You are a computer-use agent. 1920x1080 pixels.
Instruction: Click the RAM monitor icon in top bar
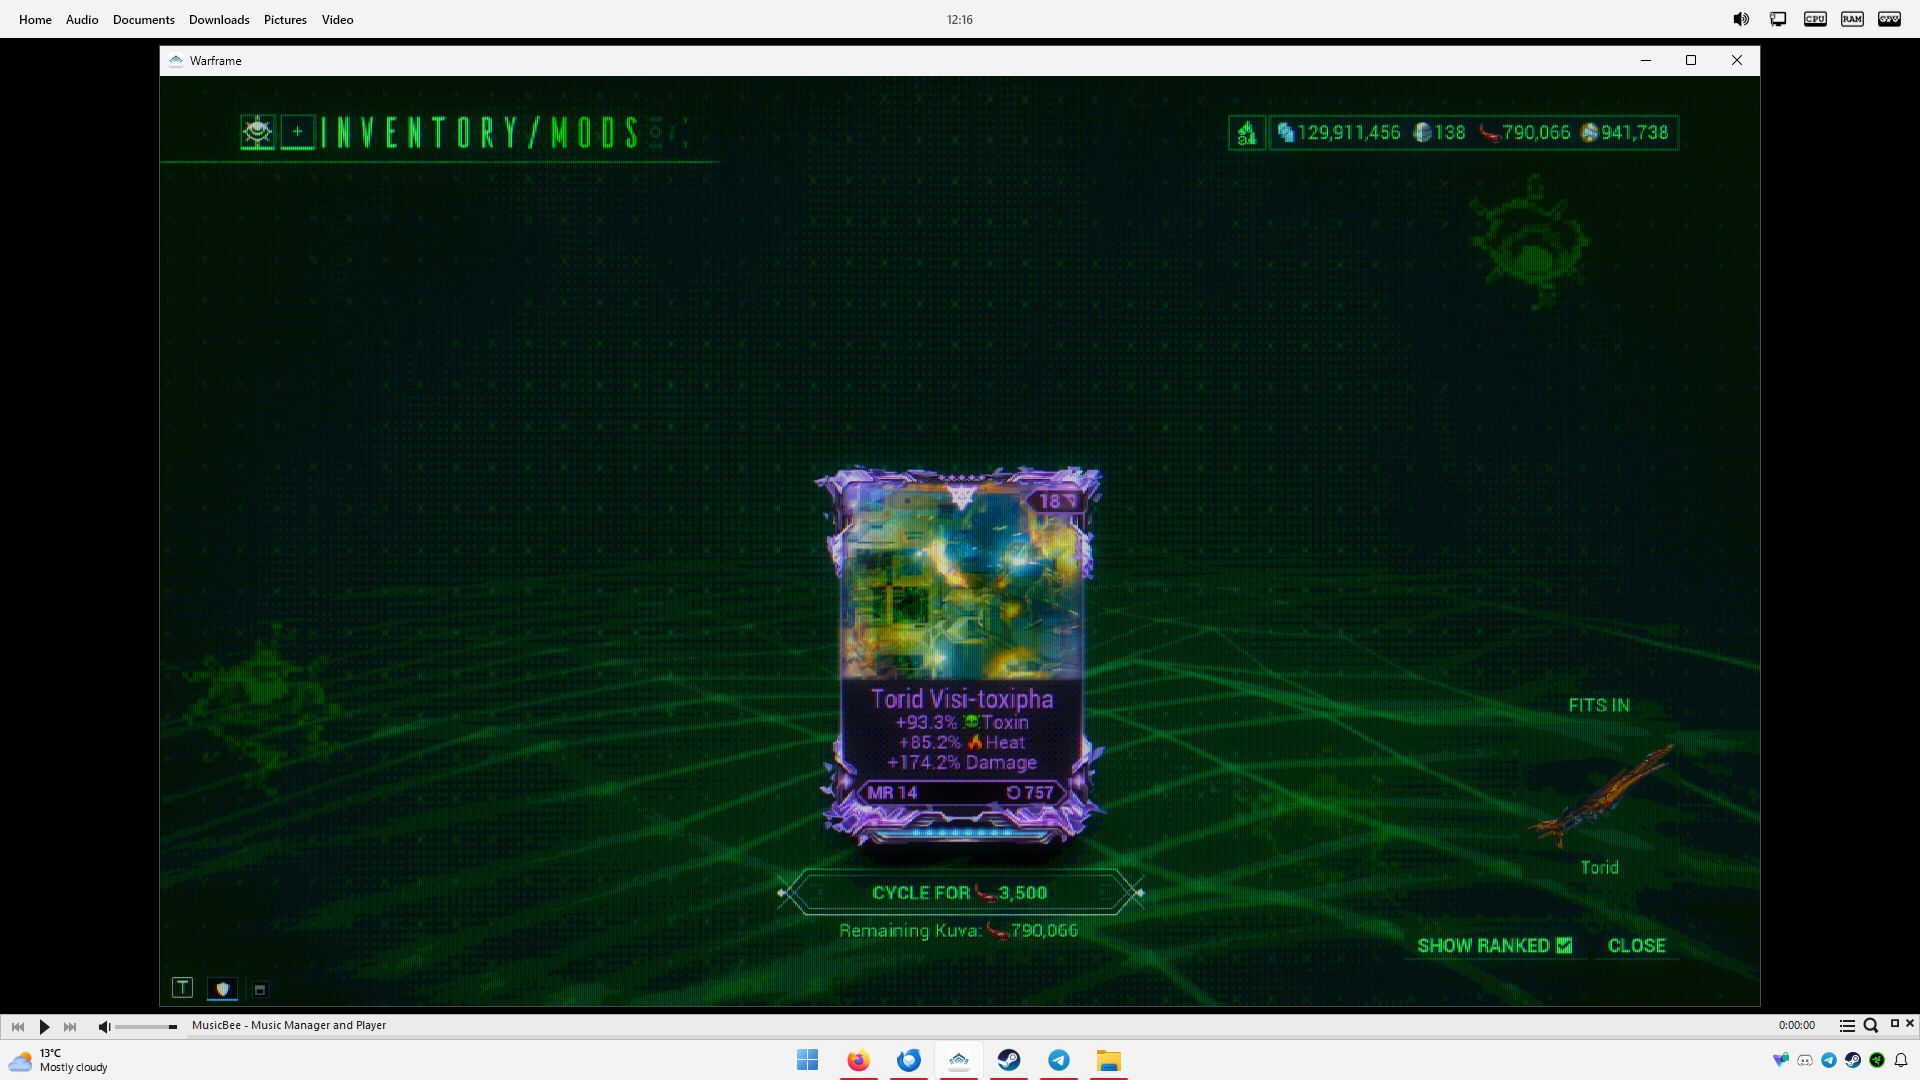click(x=1852, y=19)
